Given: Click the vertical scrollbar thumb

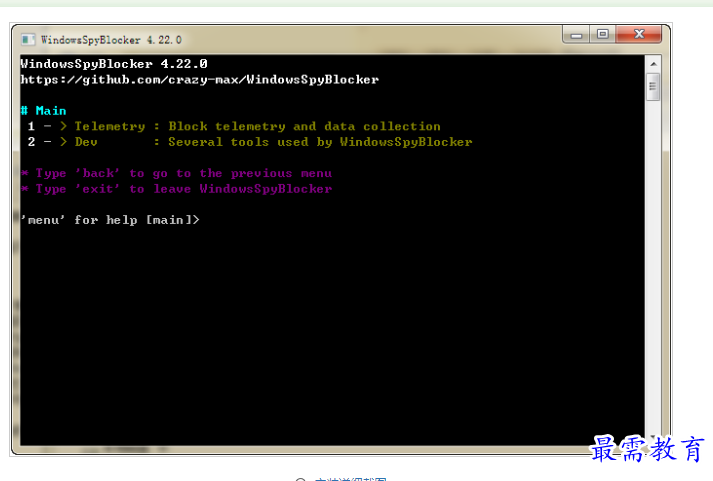Looking at the screenshot, I should click(653, 86).
